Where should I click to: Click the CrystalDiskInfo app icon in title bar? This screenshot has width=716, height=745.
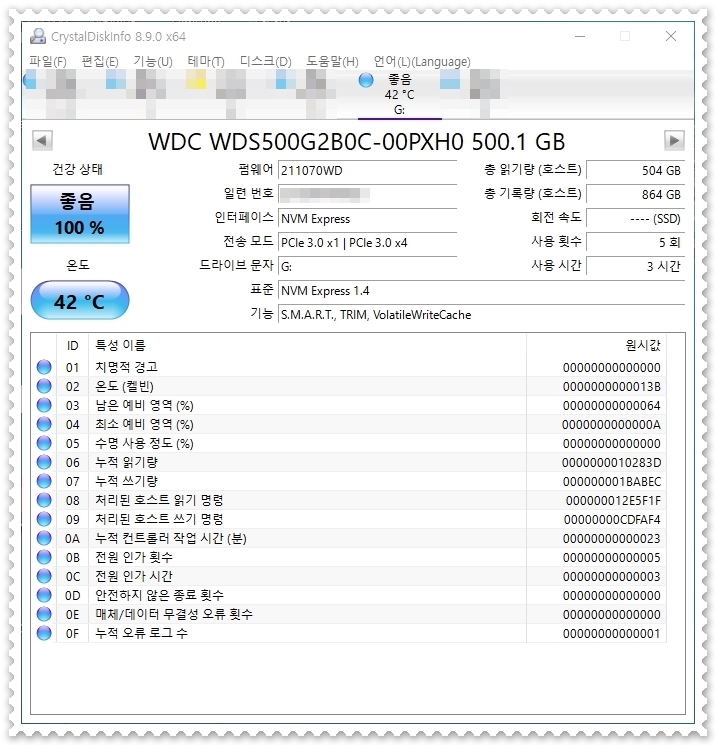pyautogui.click(x=38, y=36)
